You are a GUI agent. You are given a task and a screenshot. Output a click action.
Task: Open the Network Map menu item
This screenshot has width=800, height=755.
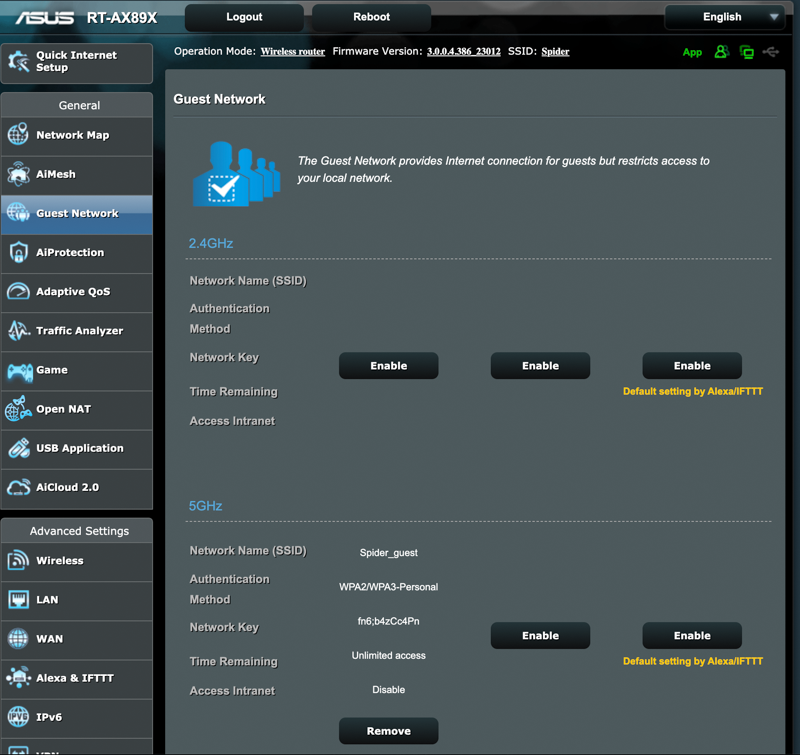[x=77, y=135]
